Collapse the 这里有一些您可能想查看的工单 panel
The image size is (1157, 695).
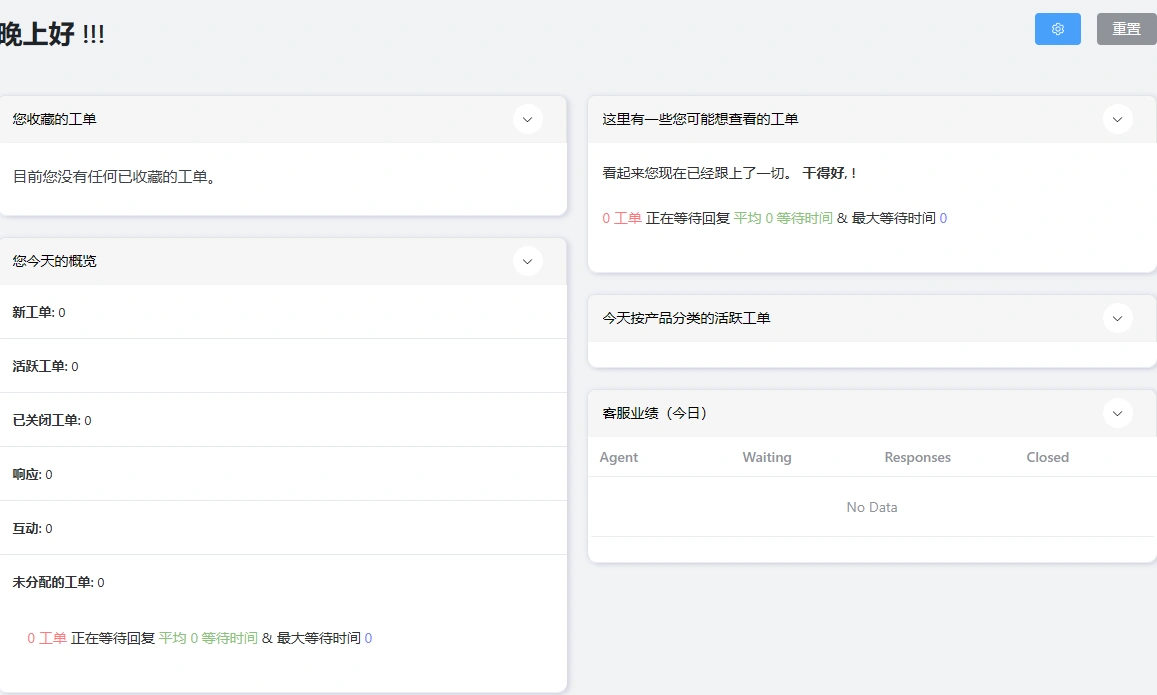tap(1117, 119)
